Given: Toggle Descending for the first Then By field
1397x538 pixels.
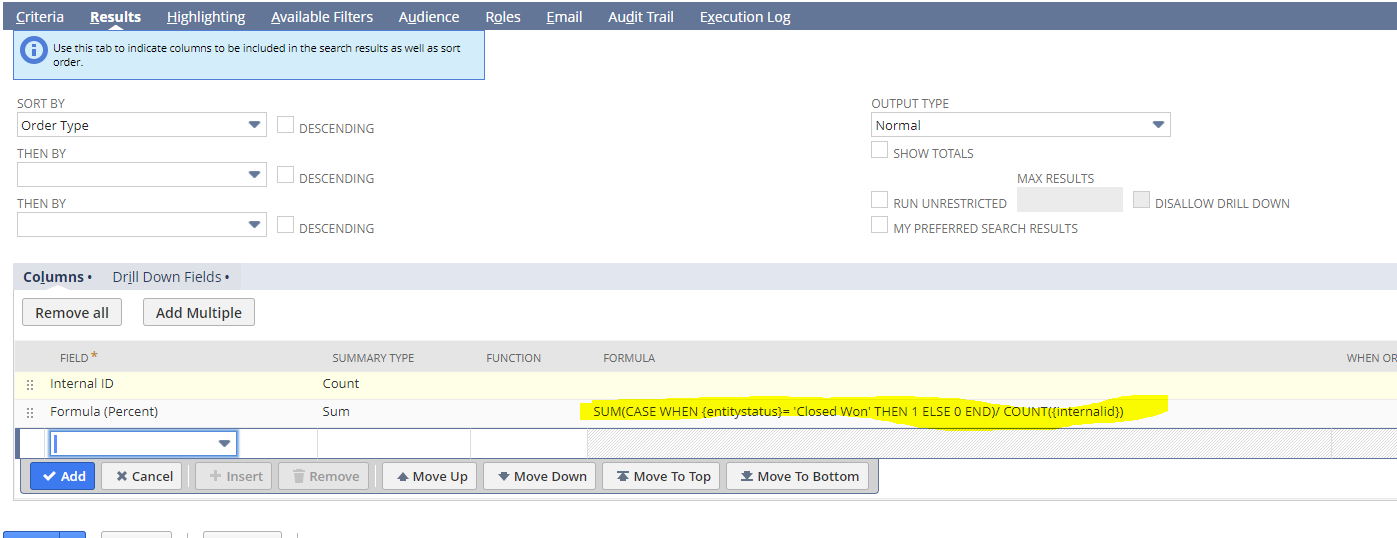Looking at the screenshot, I should (x=285, y=175).
